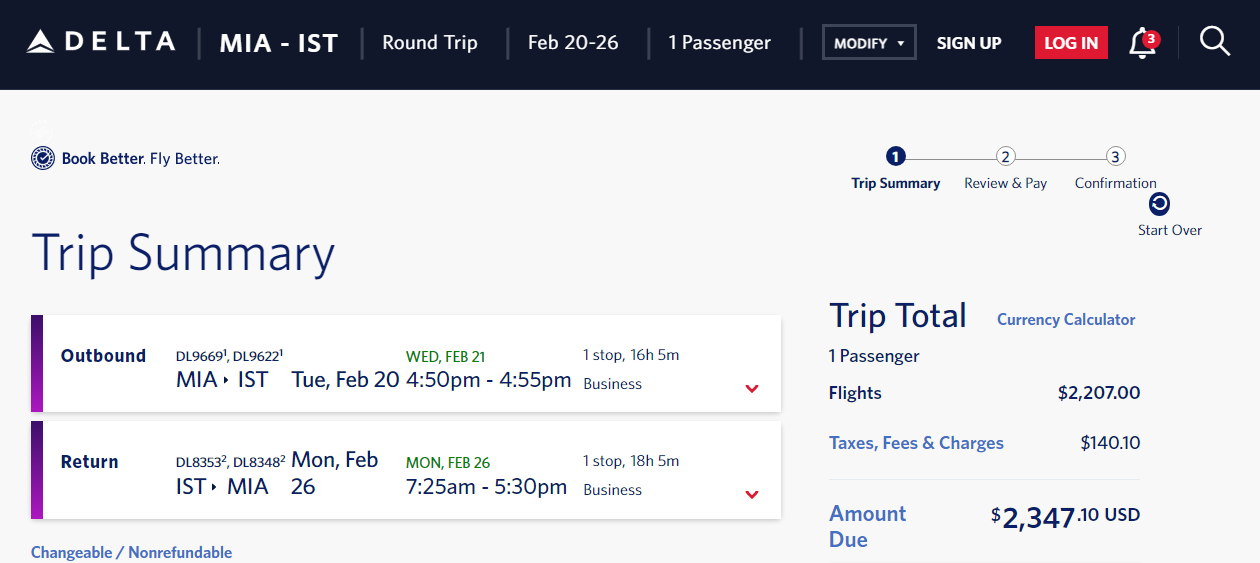Expand the Return flight details chevron
The width and height of the screenshot is (1260, 563).
(x=752, y=495)
